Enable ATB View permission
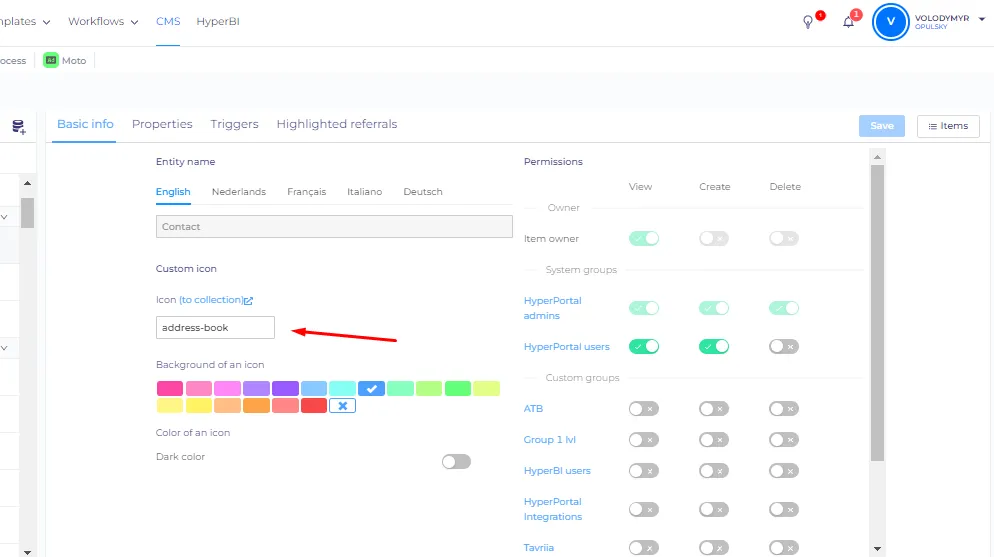Image resolution: width=994 pixels, height=557 pixels. (643, 409)
